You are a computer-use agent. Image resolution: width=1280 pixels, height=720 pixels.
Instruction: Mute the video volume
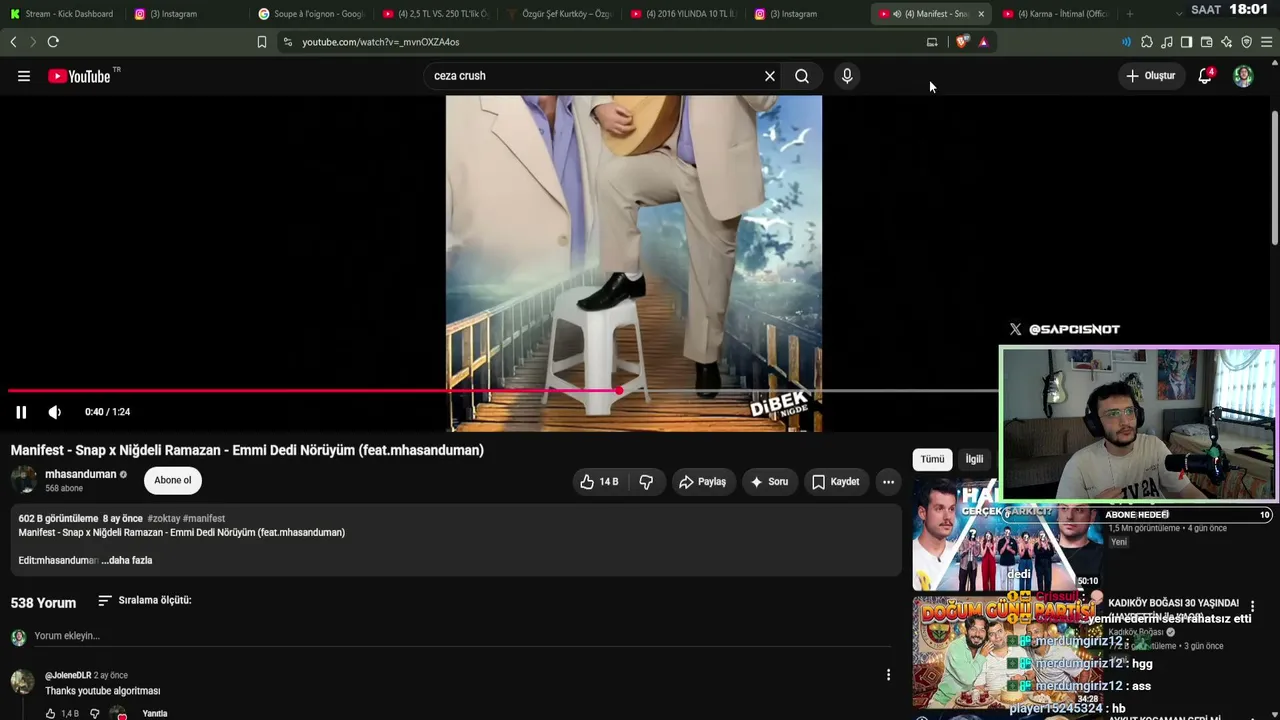(x=55, y=412)
